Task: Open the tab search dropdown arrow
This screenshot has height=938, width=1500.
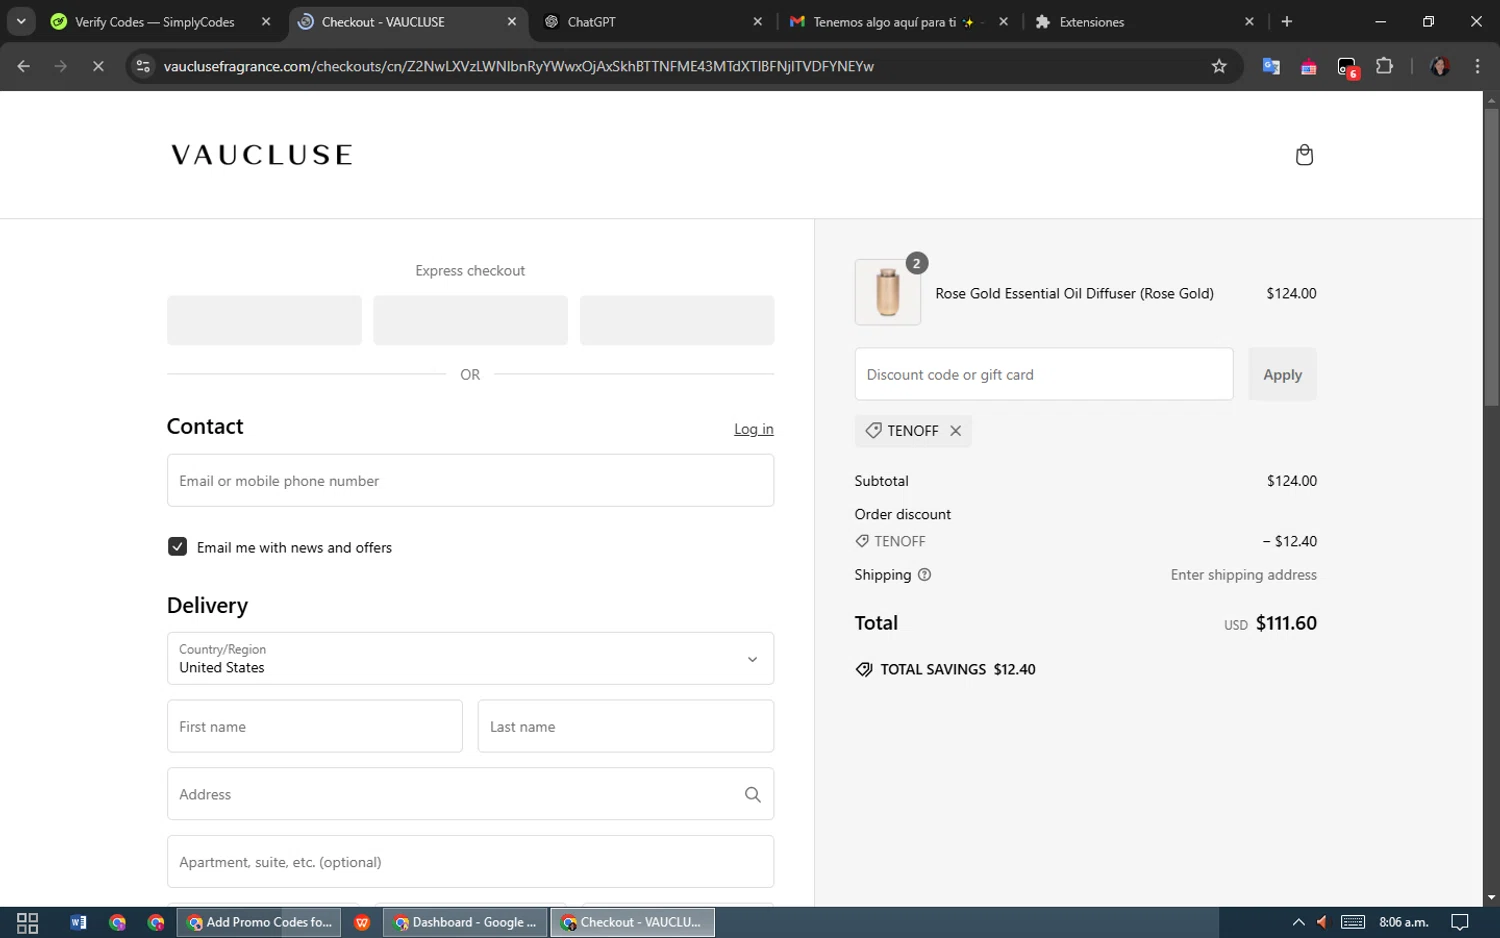Action: [x=21, y=21]
